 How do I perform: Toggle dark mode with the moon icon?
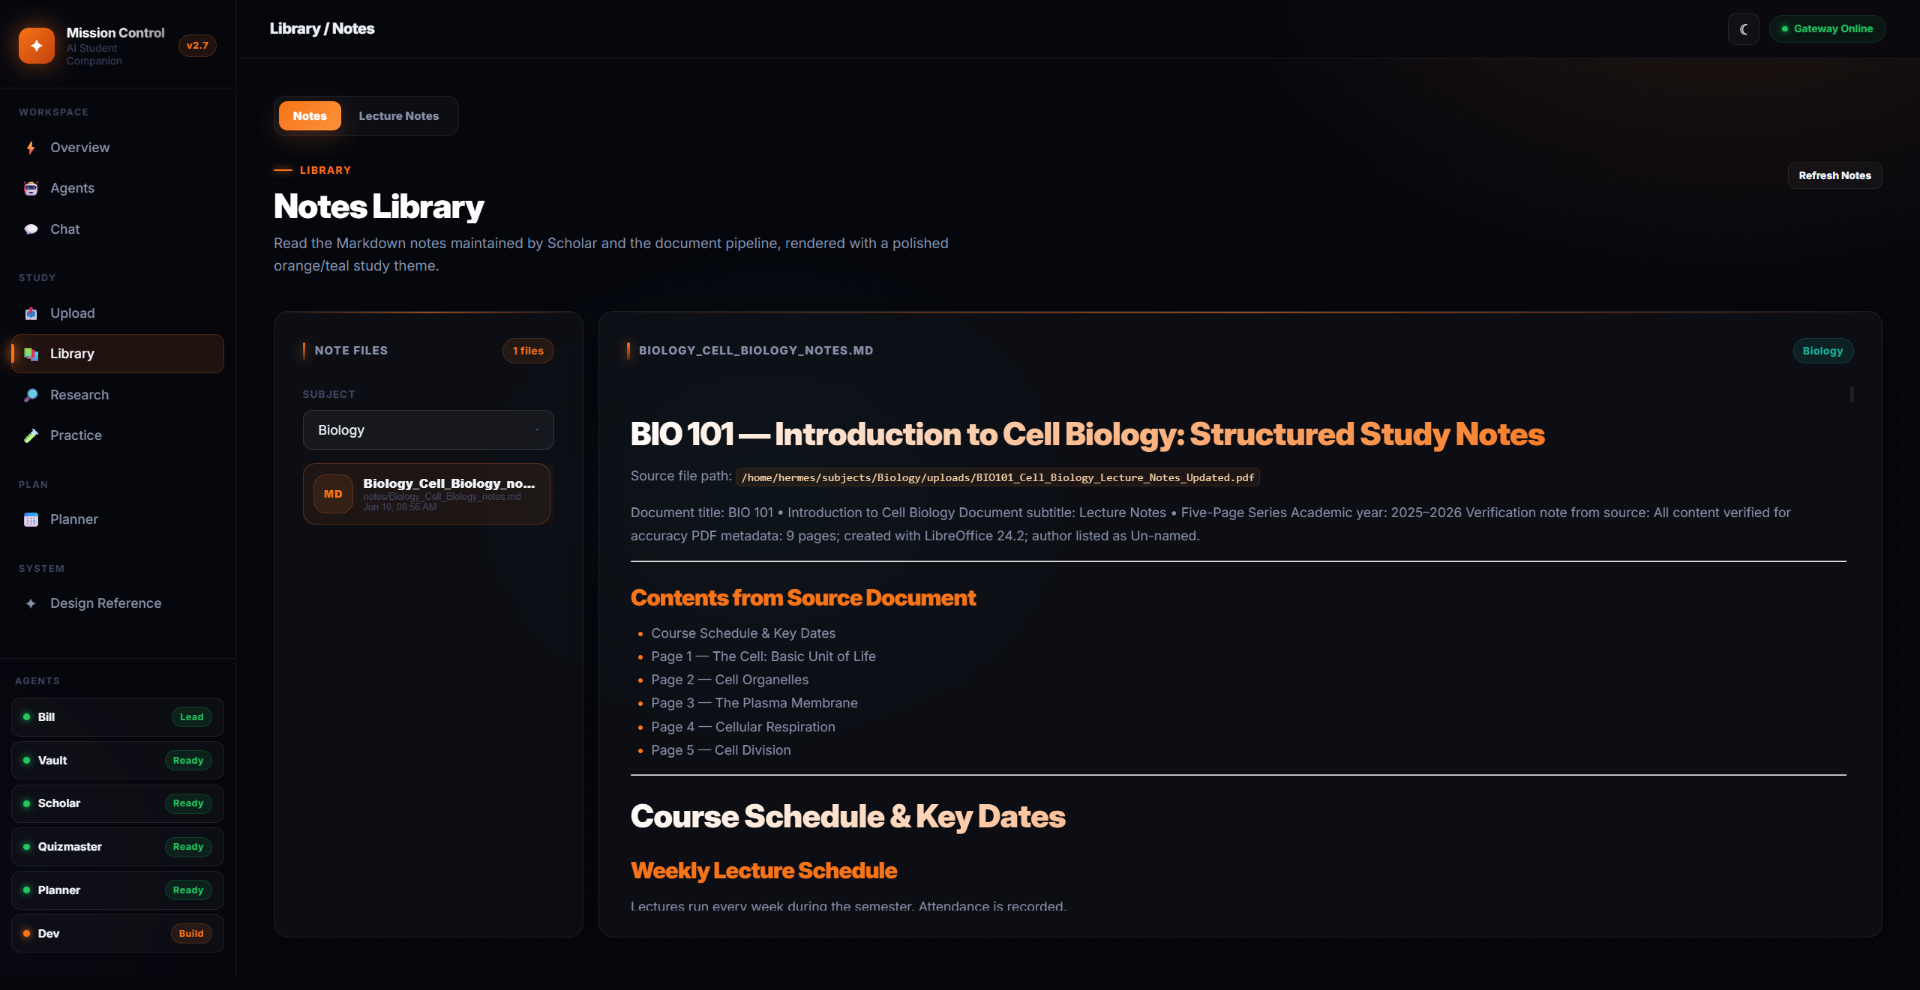[x=1743, y=29]
